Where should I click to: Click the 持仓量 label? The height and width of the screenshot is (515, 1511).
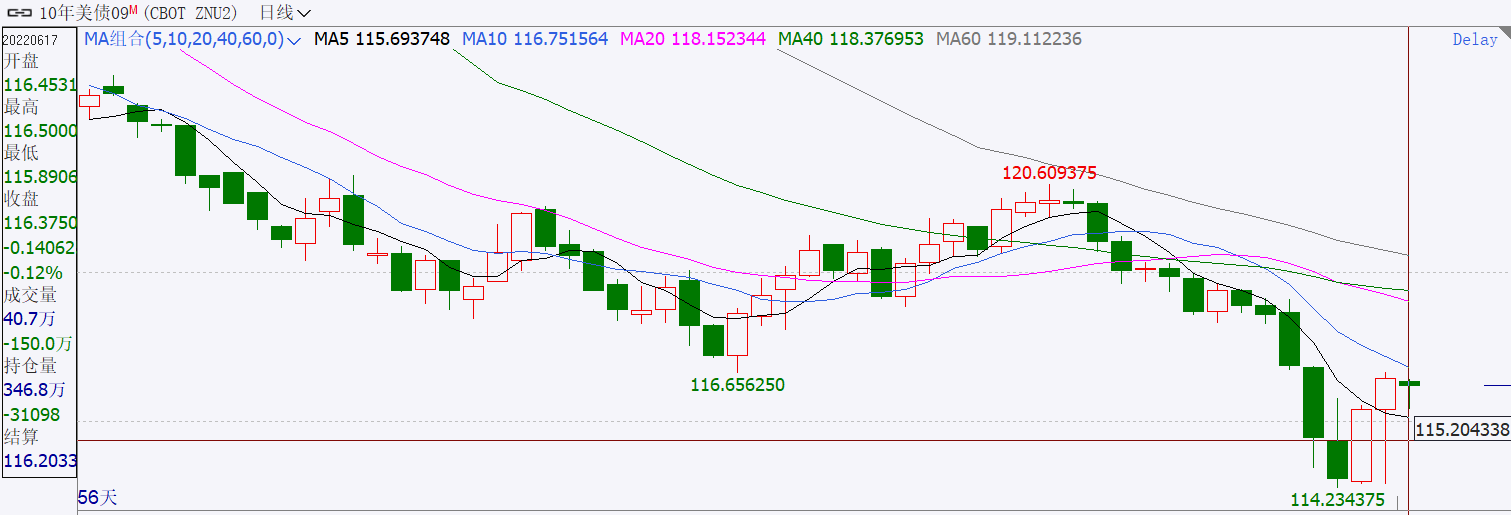(x=30, y=366)
